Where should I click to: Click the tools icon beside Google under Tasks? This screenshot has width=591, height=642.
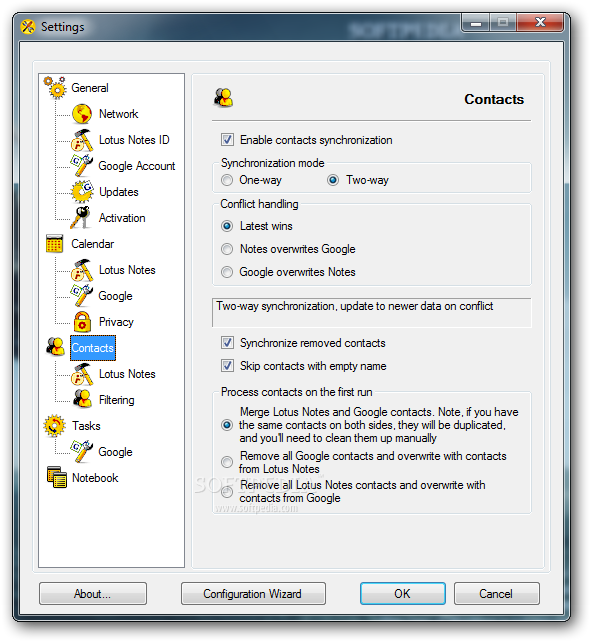point(82,452)
